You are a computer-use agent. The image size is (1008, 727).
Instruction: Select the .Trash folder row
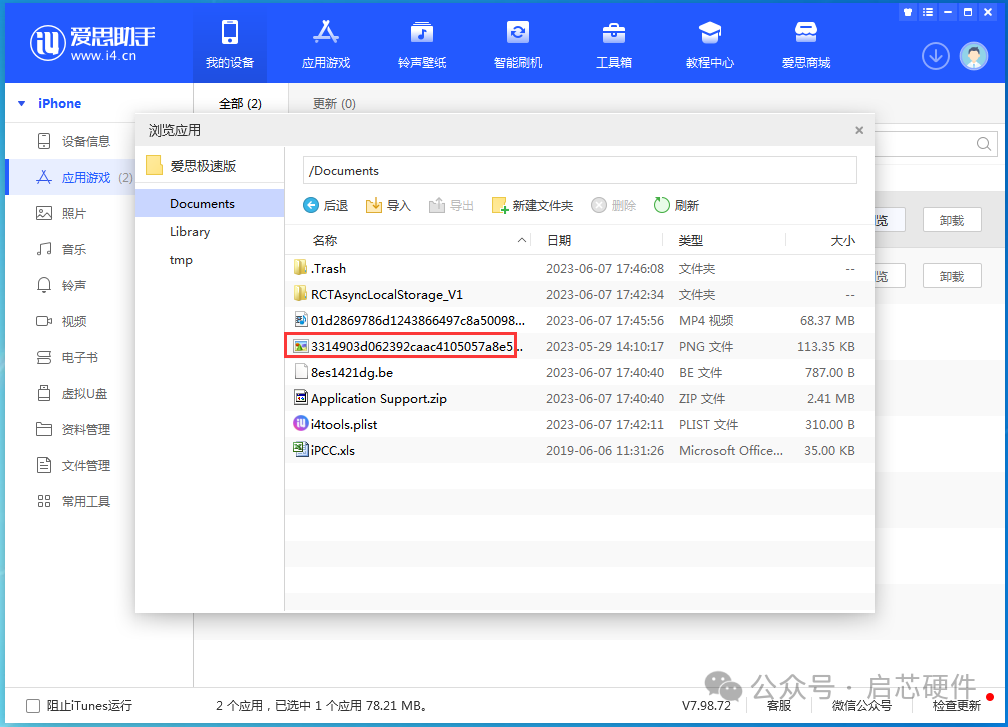pyautogui.click(x=579, y=268)
